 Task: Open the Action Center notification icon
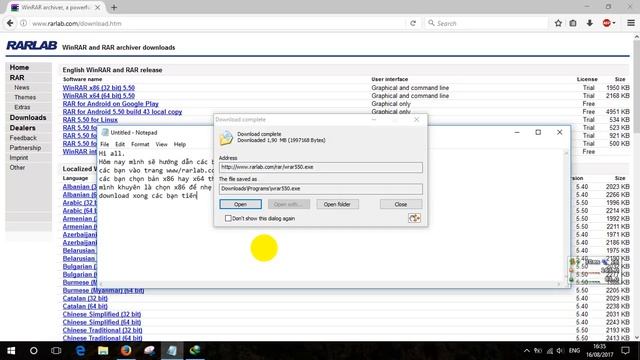[x=625, y=351]
